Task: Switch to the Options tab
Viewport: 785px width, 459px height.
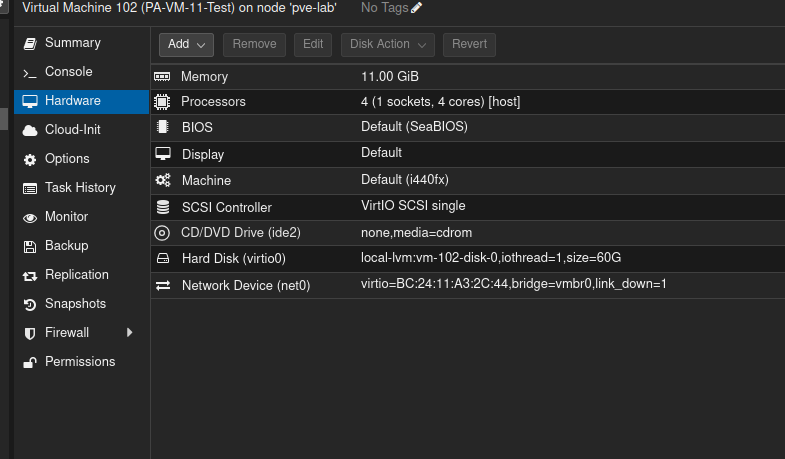Action: pos(82,160)
